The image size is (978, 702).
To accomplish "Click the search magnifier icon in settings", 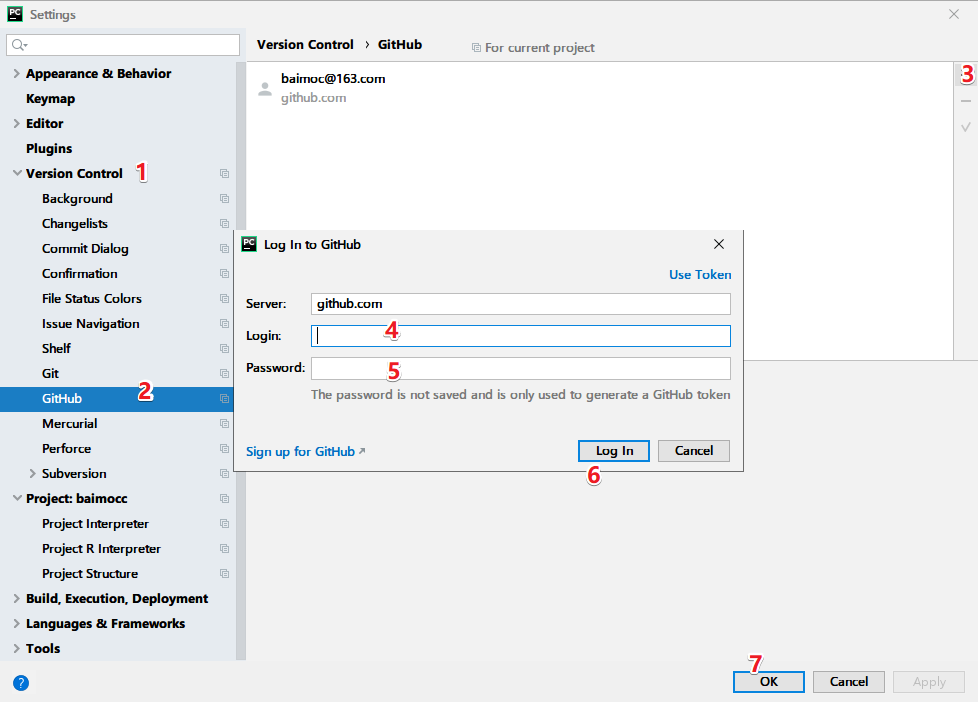I will (19, 45).
